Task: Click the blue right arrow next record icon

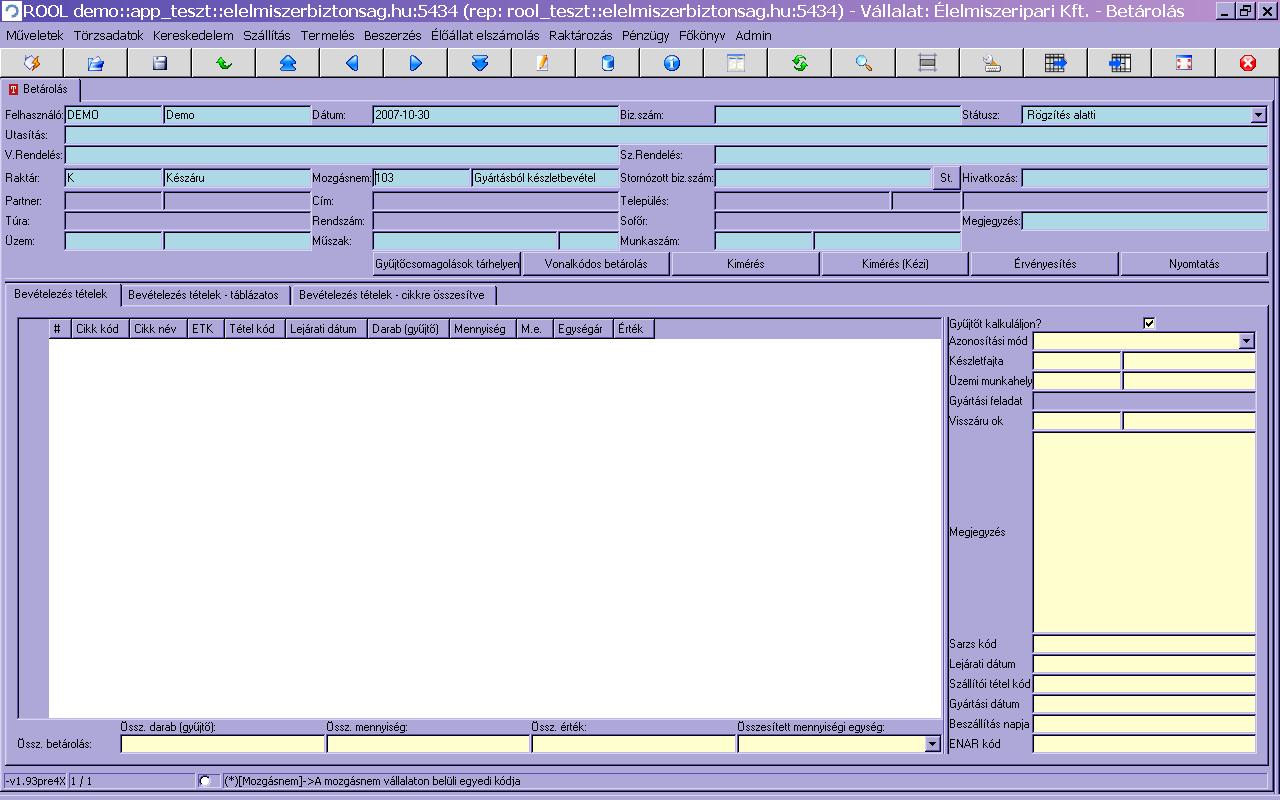Action: 416,63
